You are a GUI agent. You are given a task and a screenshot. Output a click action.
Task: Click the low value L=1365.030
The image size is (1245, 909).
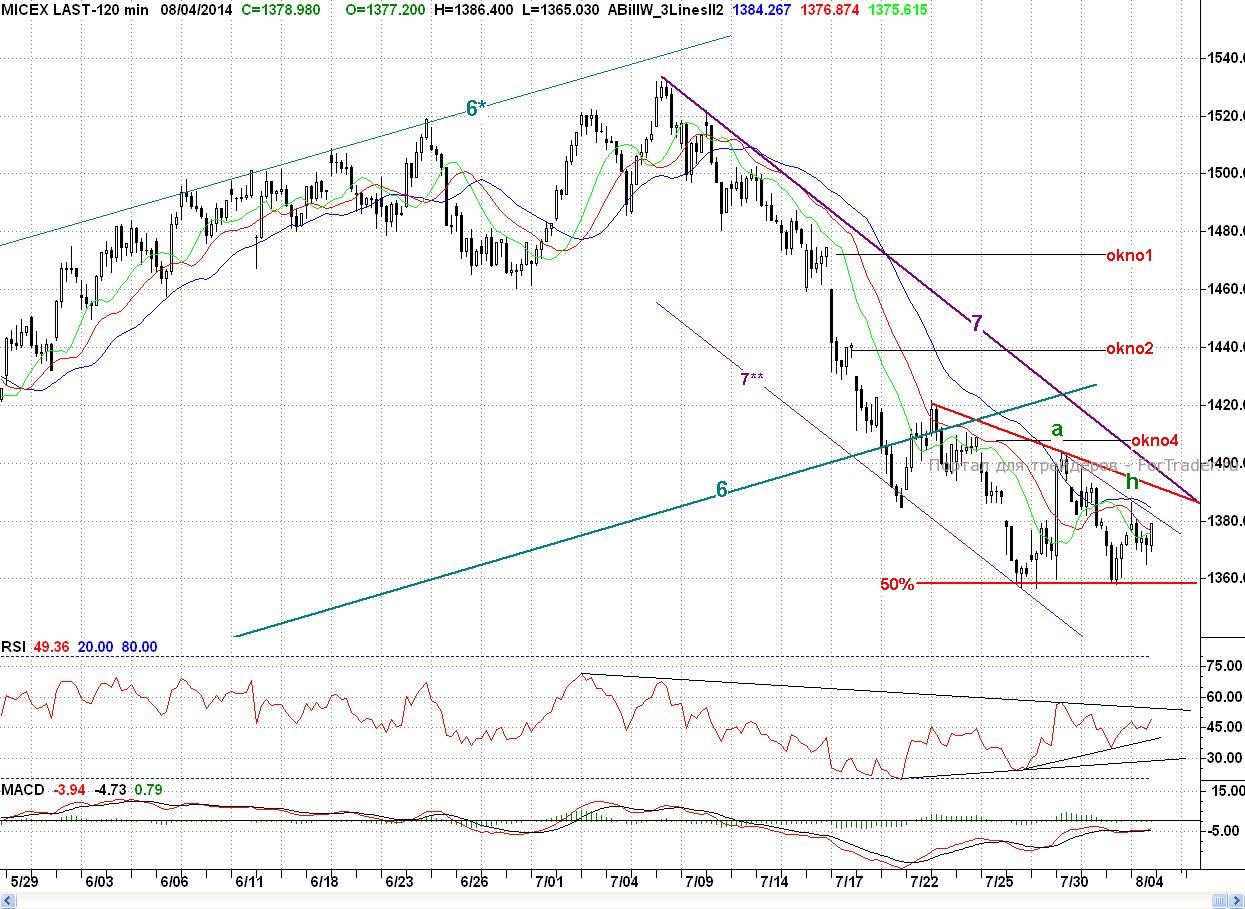pos(561,9)
